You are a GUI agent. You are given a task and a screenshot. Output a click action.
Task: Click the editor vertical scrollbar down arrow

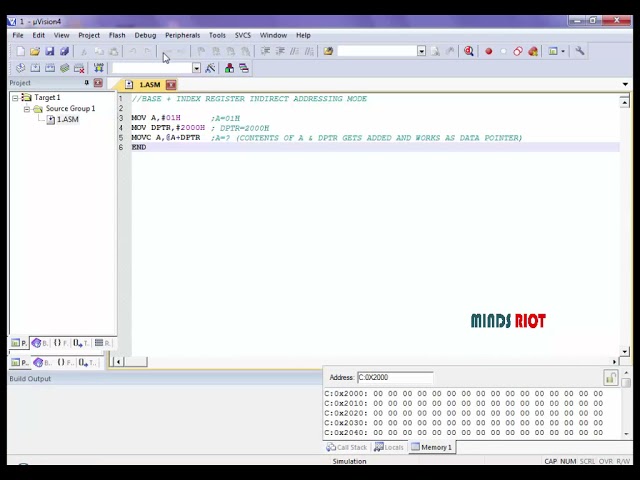click(624, 351)
